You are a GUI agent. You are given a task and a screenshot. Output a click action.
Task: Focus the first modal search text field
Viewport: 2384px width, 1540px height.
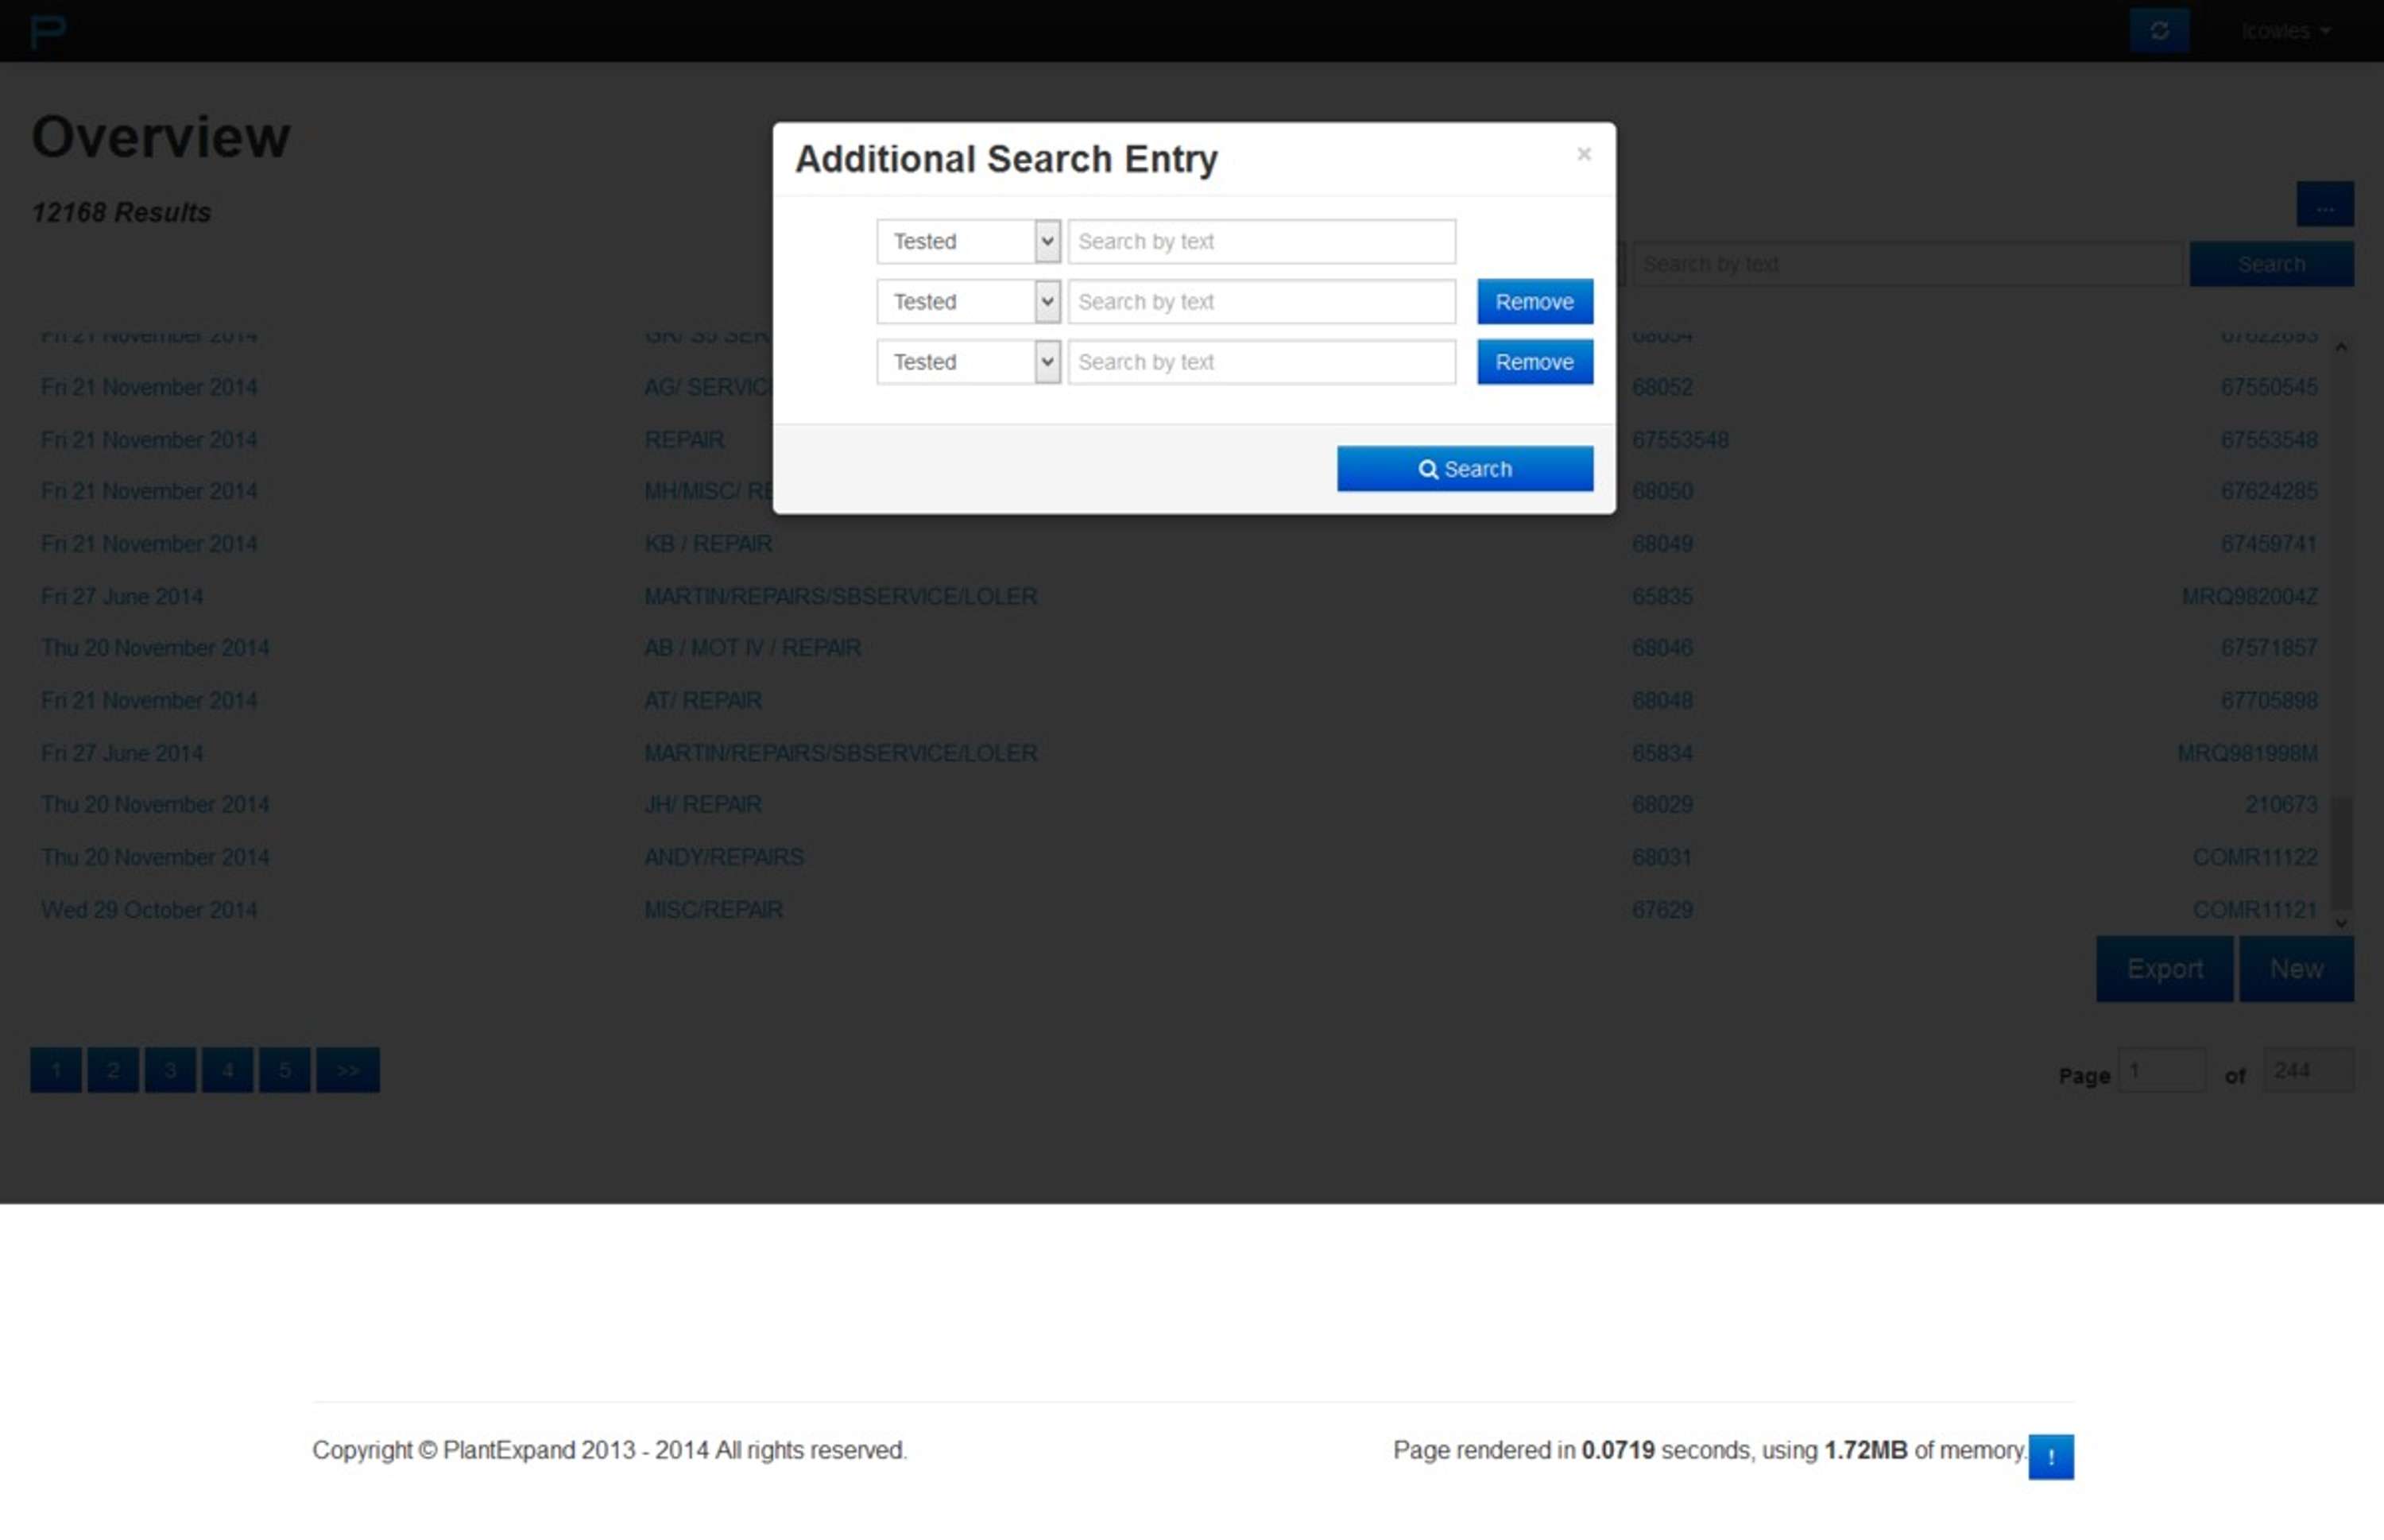coord(1261,241)
